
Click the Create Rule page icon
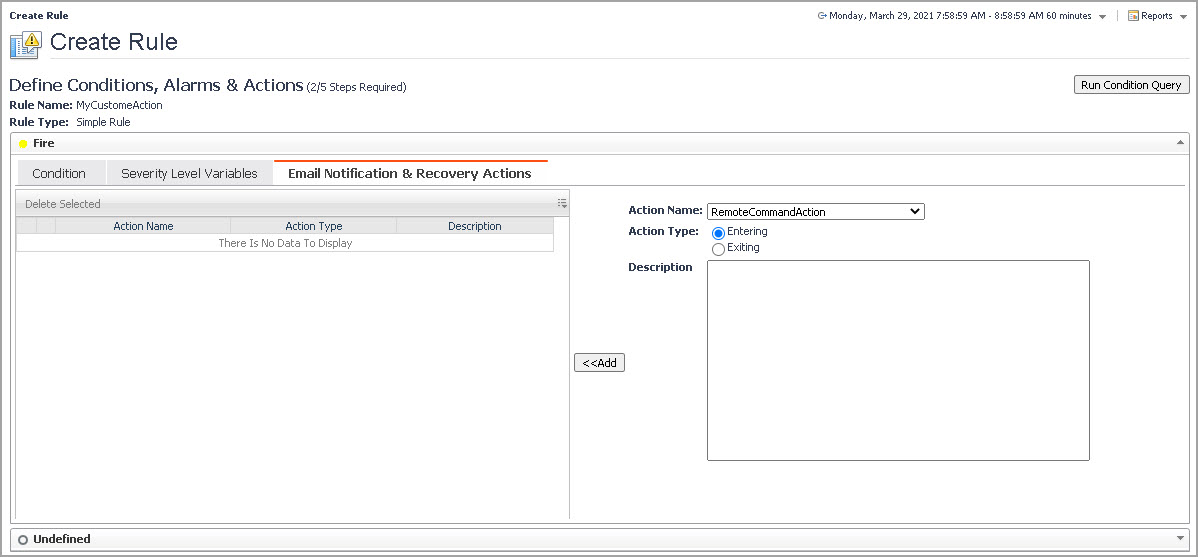(x=25, y=43)
